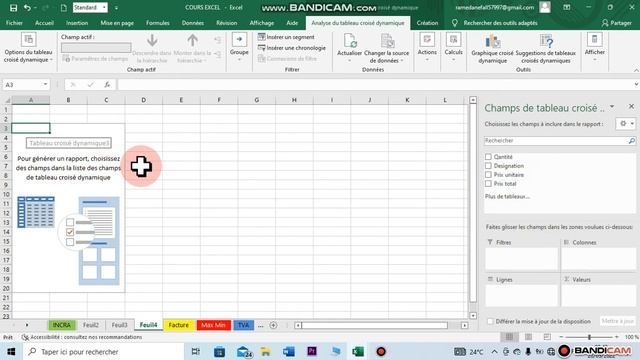Click the Actualiser refresh icon
Screen dimensions: 640x360
click(x=350, y=41)
